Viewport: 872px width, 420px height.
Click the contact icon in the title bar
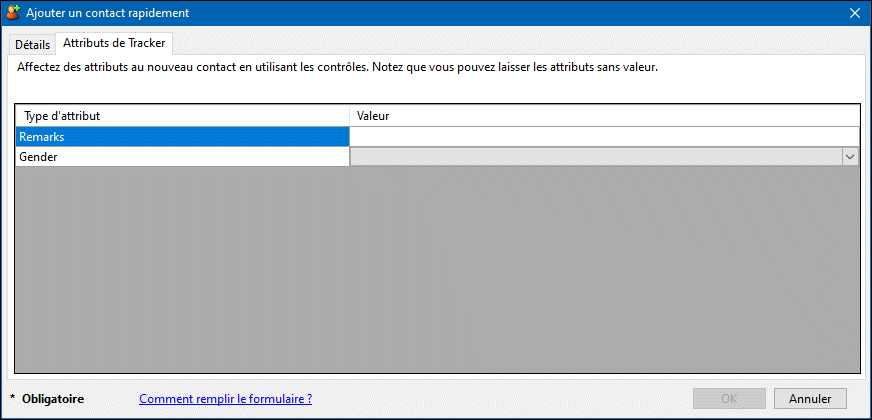[13, 13]
